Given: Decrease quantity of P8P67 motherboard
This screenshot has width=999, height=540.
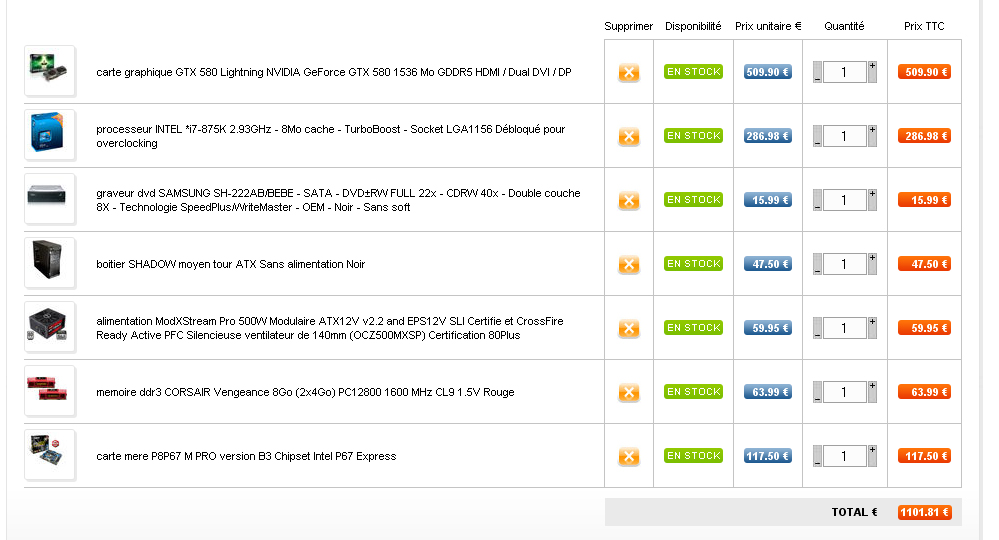Looking at the screenshot, I should click(x=818, y=462).
